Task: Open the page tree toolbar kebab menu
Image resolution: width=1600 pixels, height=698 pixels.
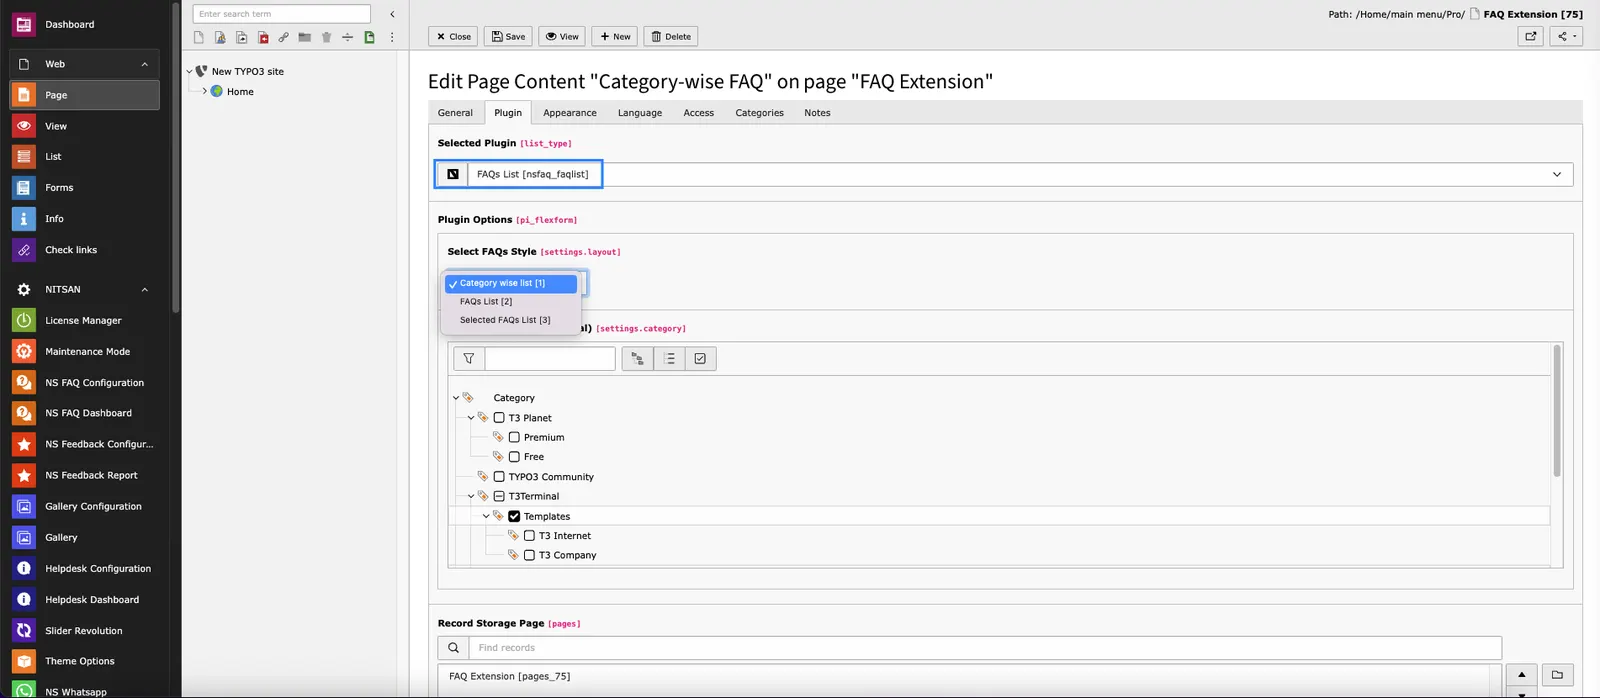Action: coord(392,37)
